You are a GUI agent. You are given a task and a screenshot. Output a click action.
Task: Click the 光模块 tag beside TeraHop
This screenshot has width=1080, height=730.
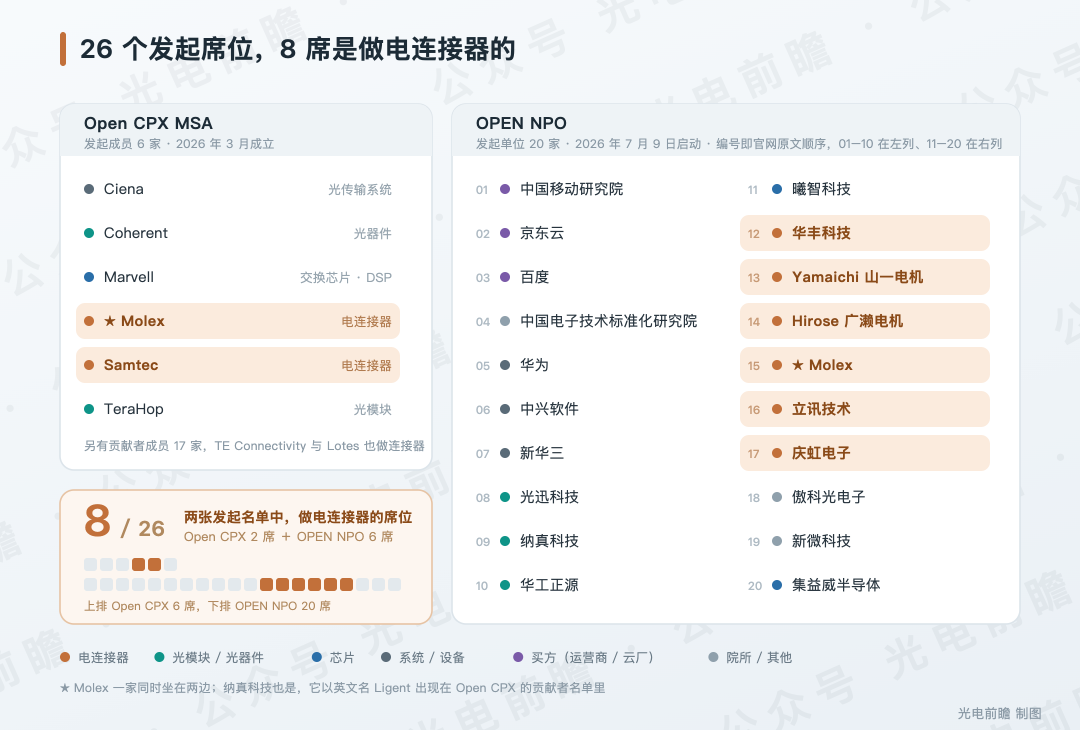(373, 410)
